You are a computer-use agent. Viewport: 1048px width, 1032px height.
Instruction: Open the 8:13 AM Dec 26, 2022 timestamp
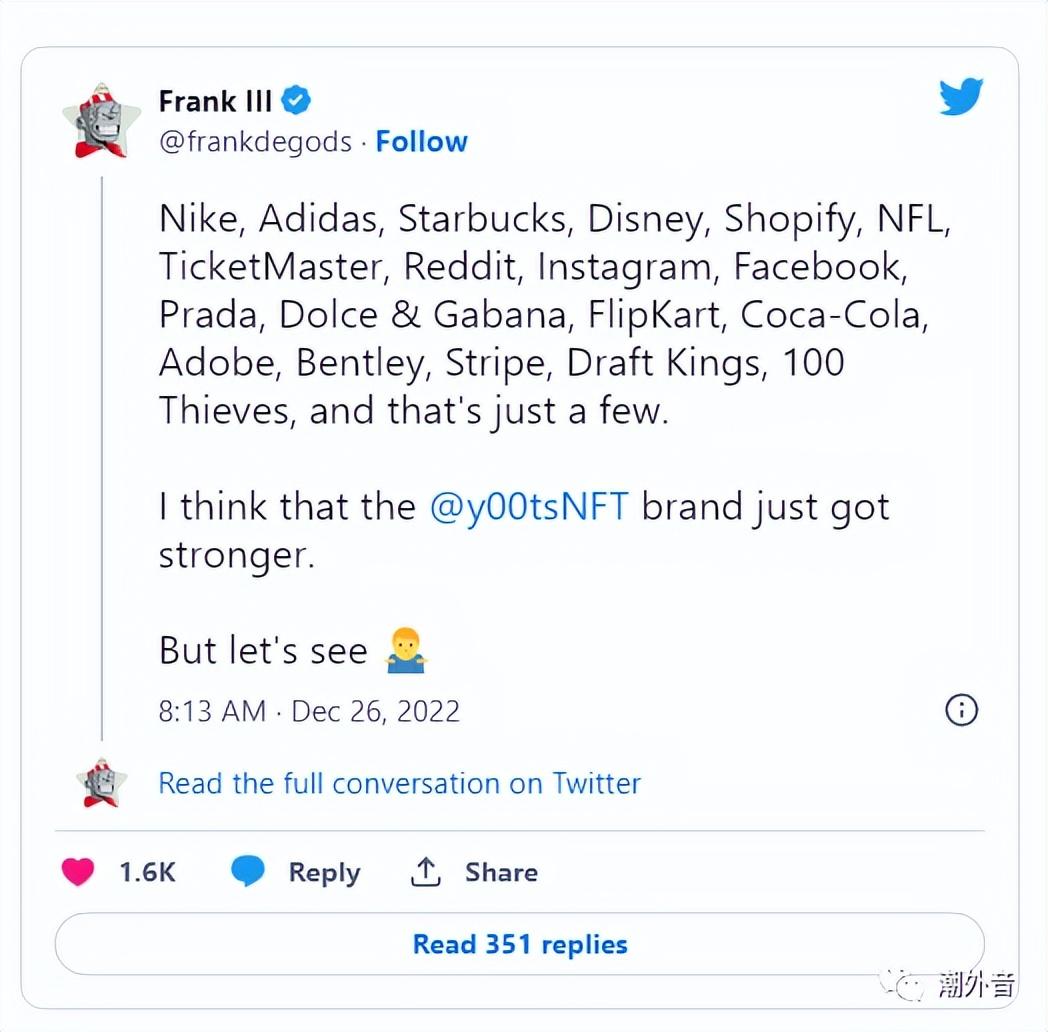click(x=309, y=711)
